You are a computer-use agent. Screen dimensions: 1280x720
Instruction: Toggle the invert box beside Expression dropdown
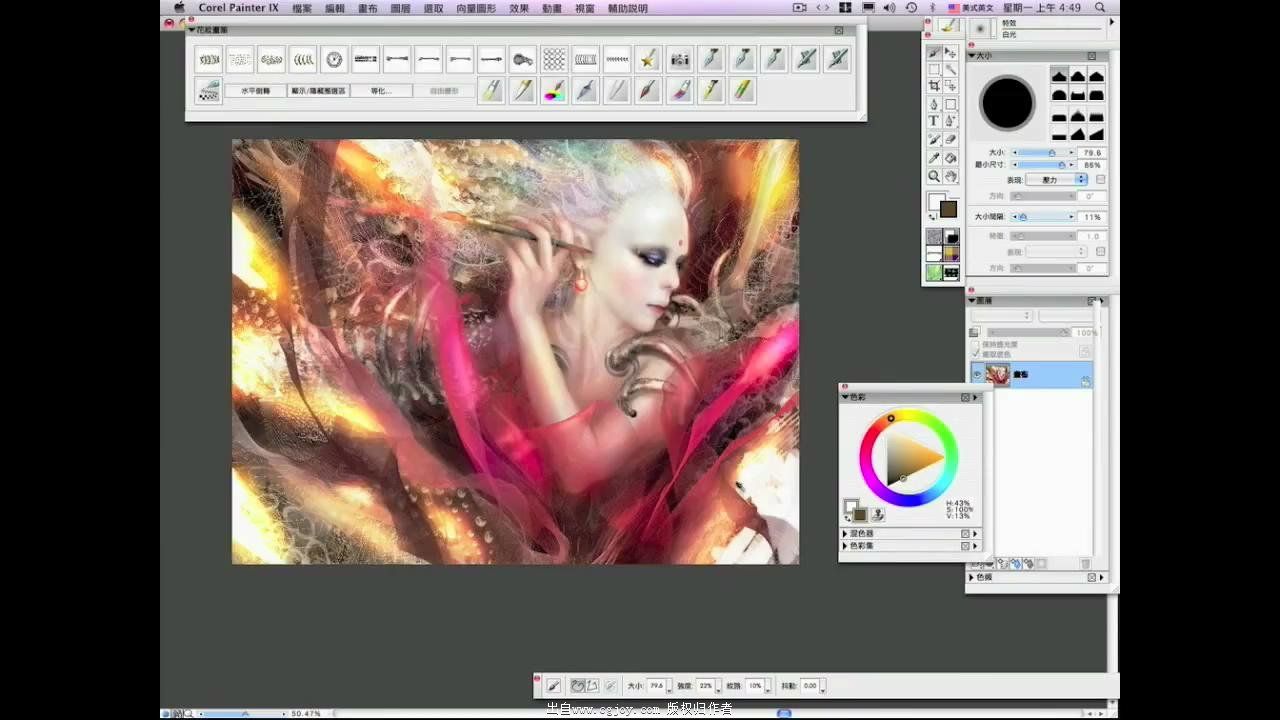click(x=1100, y=179)
